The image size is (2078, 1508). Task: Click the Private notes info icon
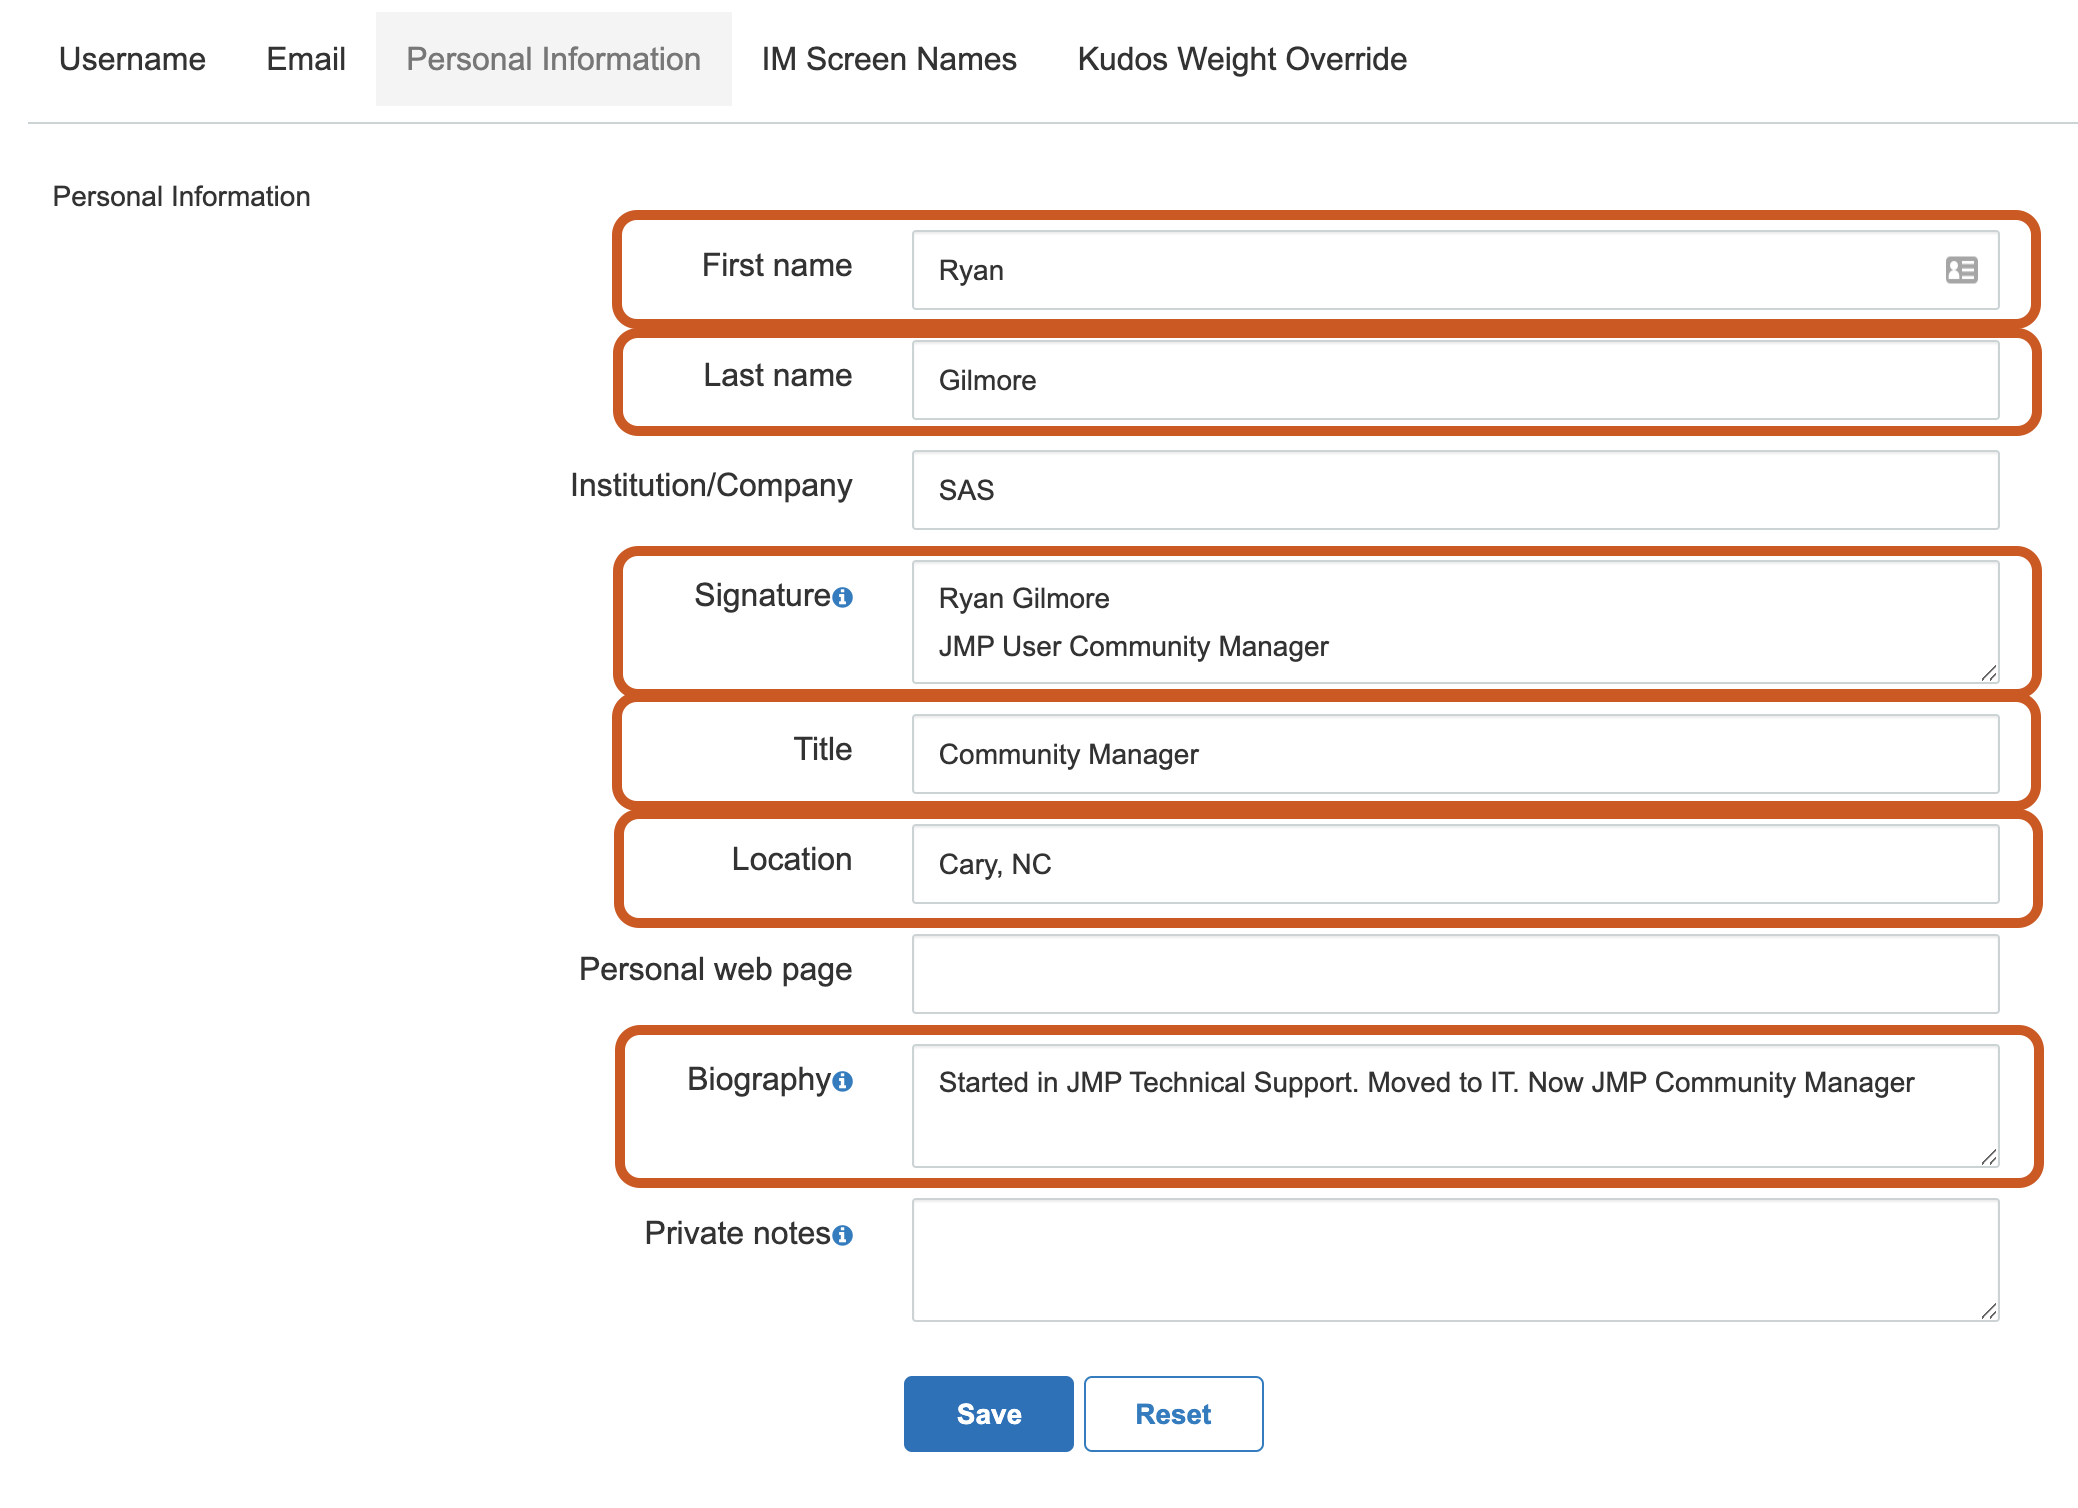(843, 1235)
